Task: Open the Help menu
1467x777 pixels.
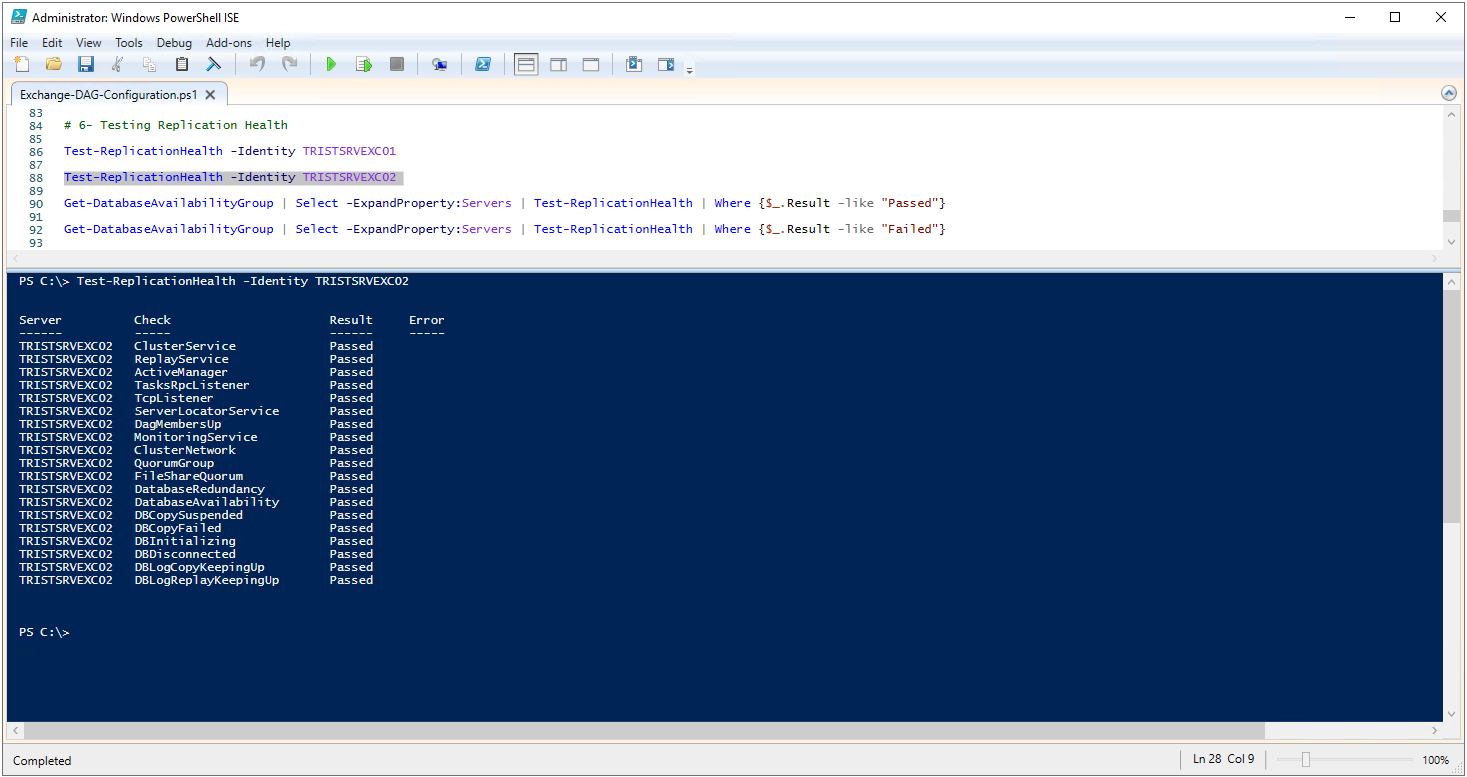Action: coord(278,43)
